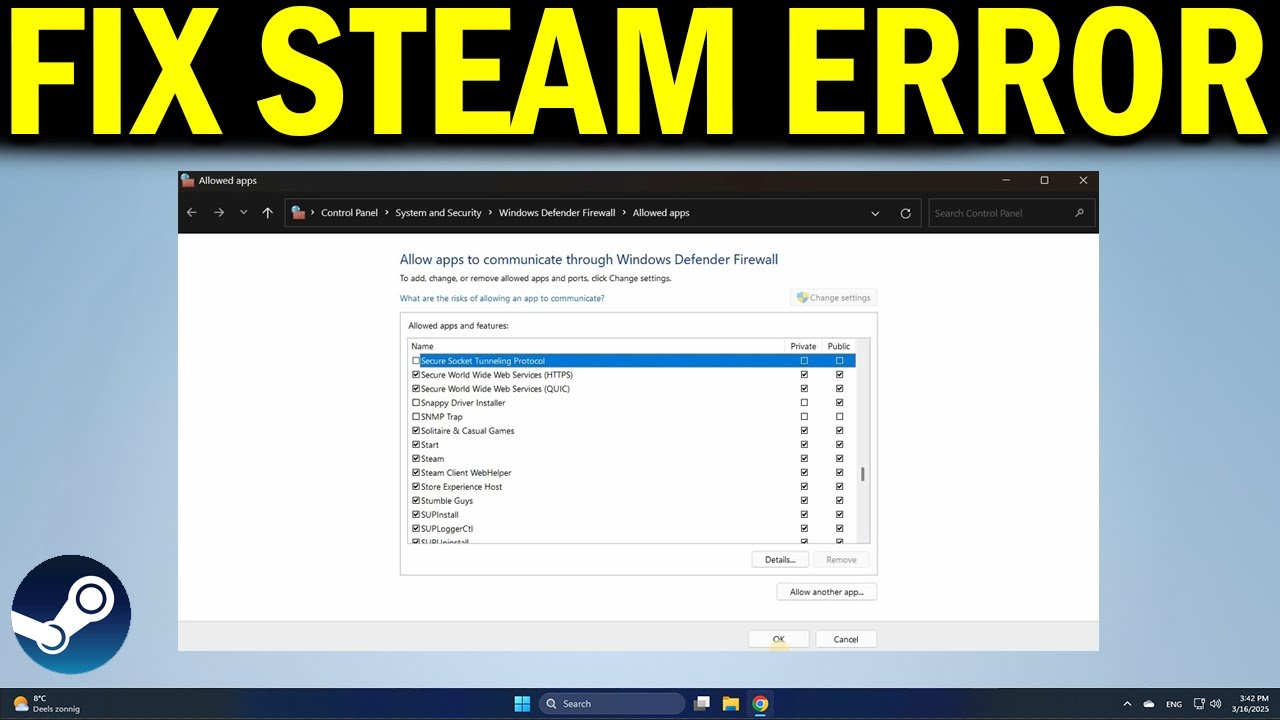Click the Allowed apps breadcrumb
Viewport: 1280px width, 720px height.
(x=661, y=213)
